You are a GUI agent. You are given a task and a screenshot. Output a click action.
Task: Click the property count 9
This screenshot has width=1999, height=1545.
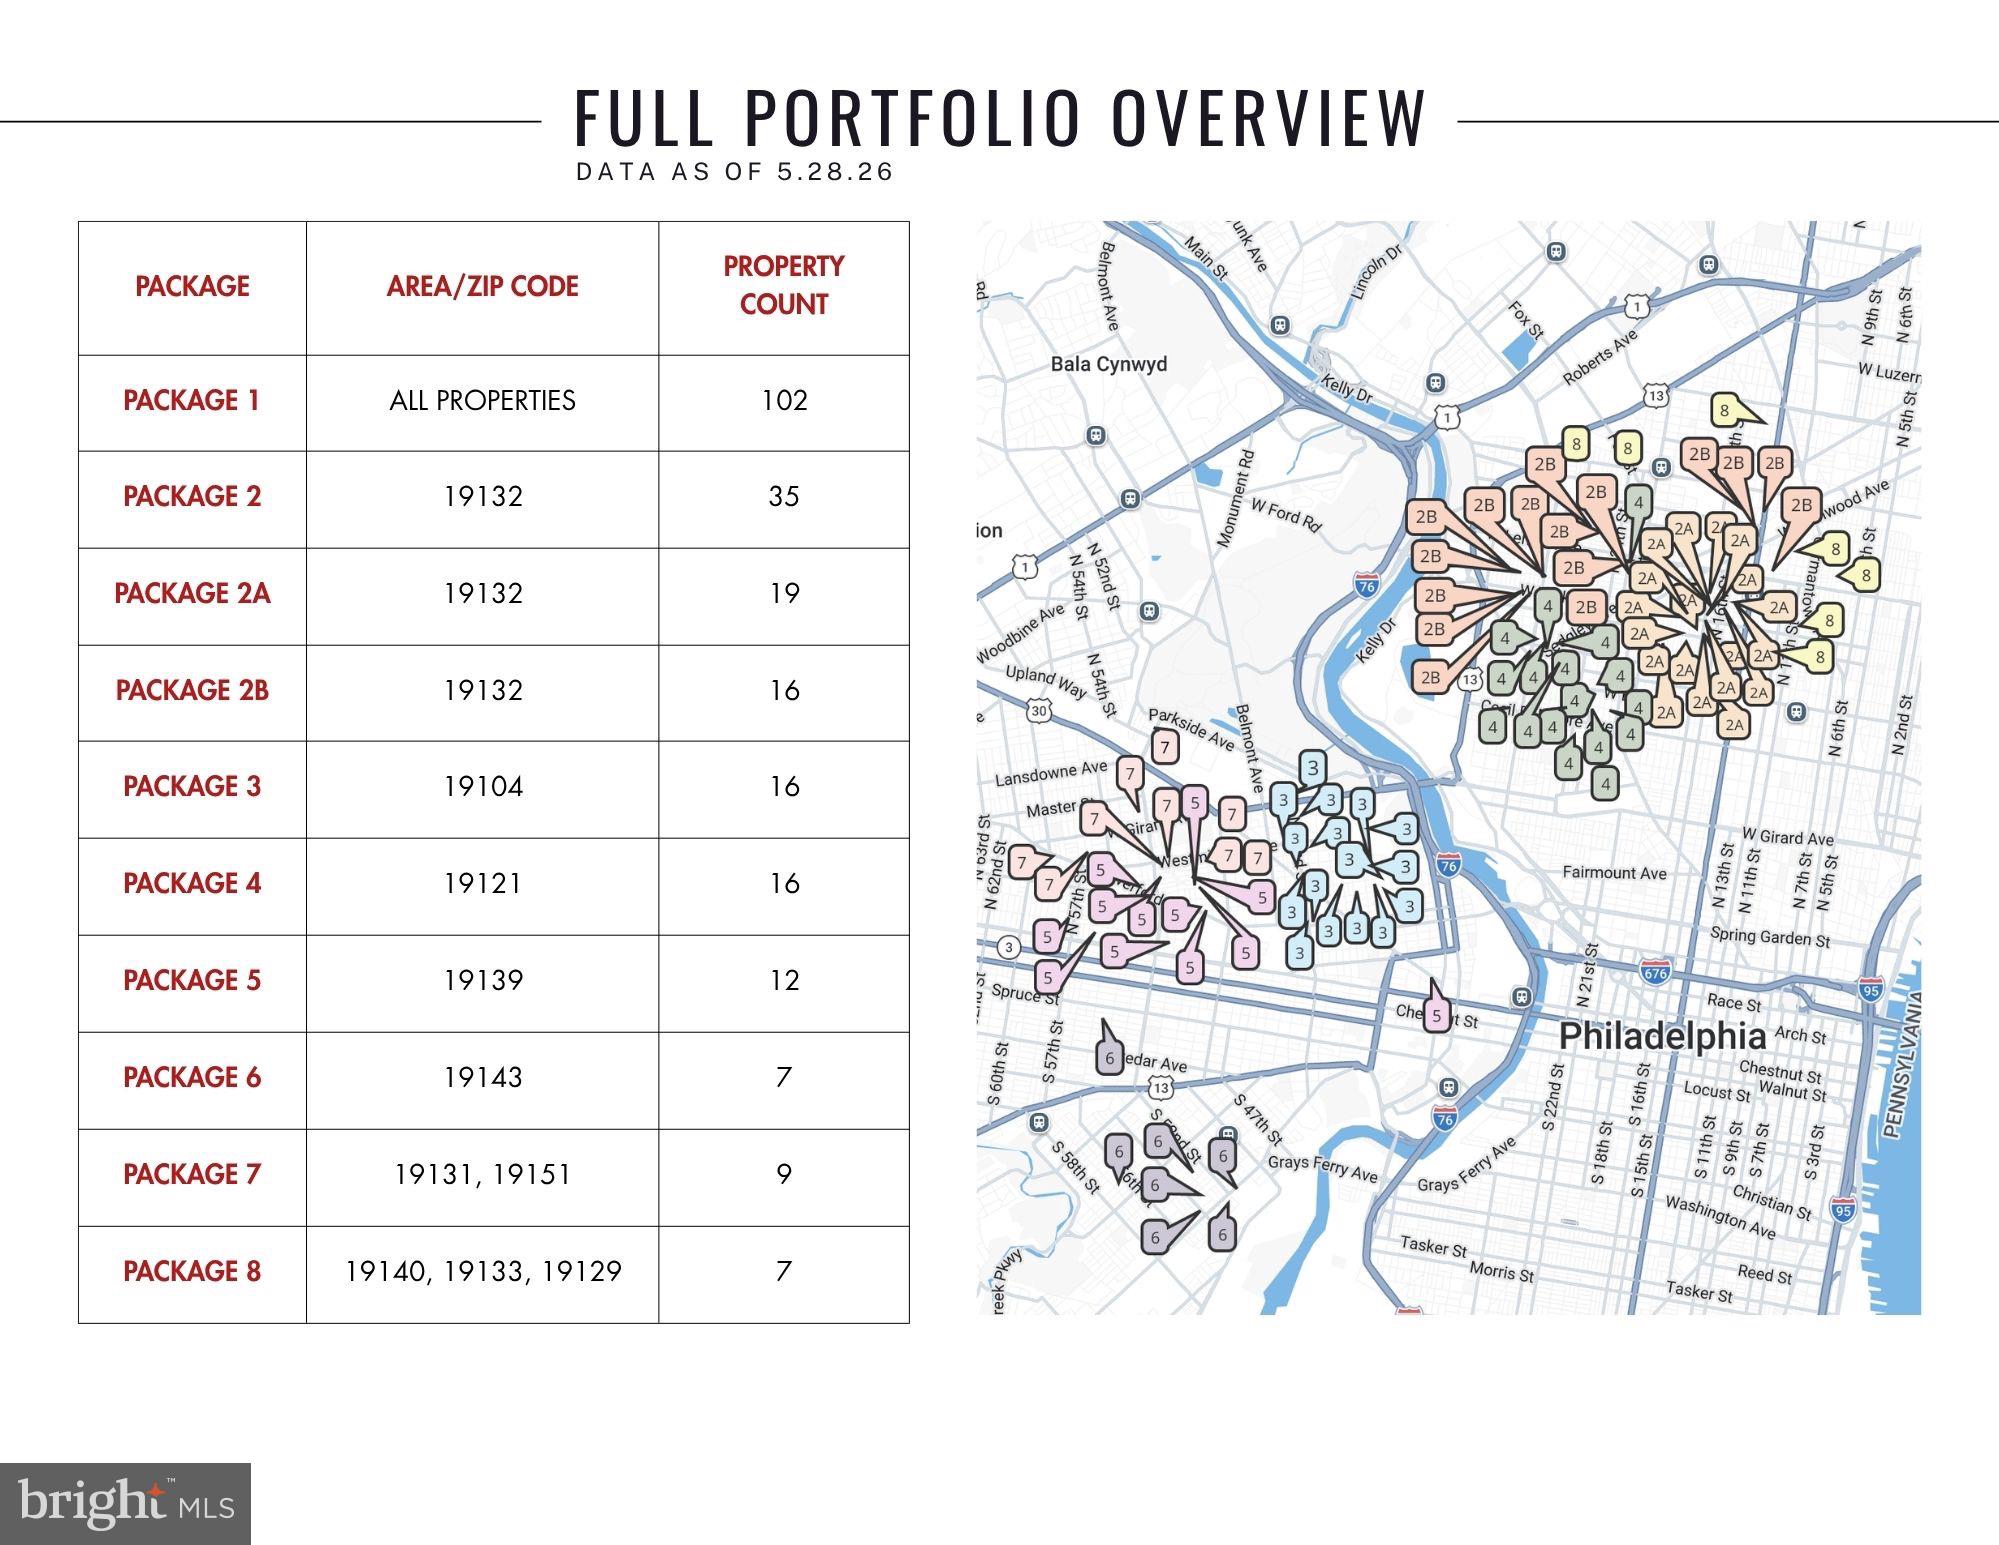pyautogui.click(x=784, y=1174)
